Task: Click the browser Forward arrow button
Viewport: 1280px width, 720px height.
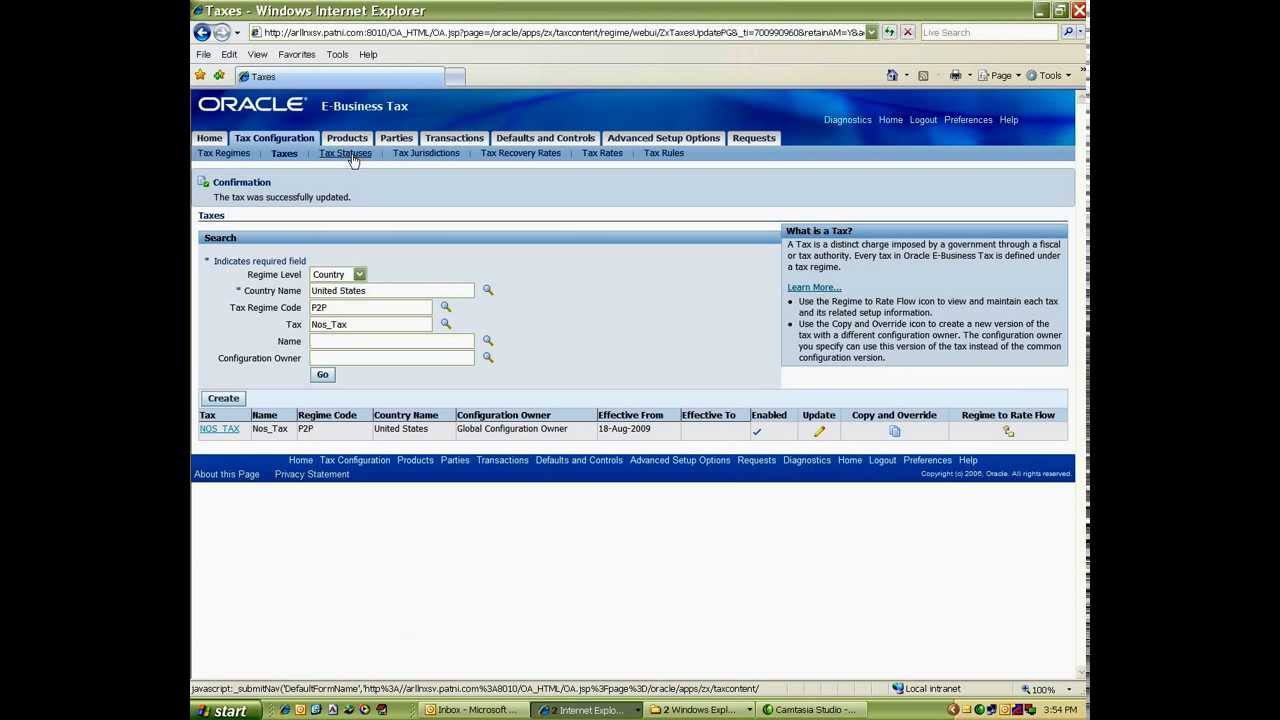Action: (222, 32)
